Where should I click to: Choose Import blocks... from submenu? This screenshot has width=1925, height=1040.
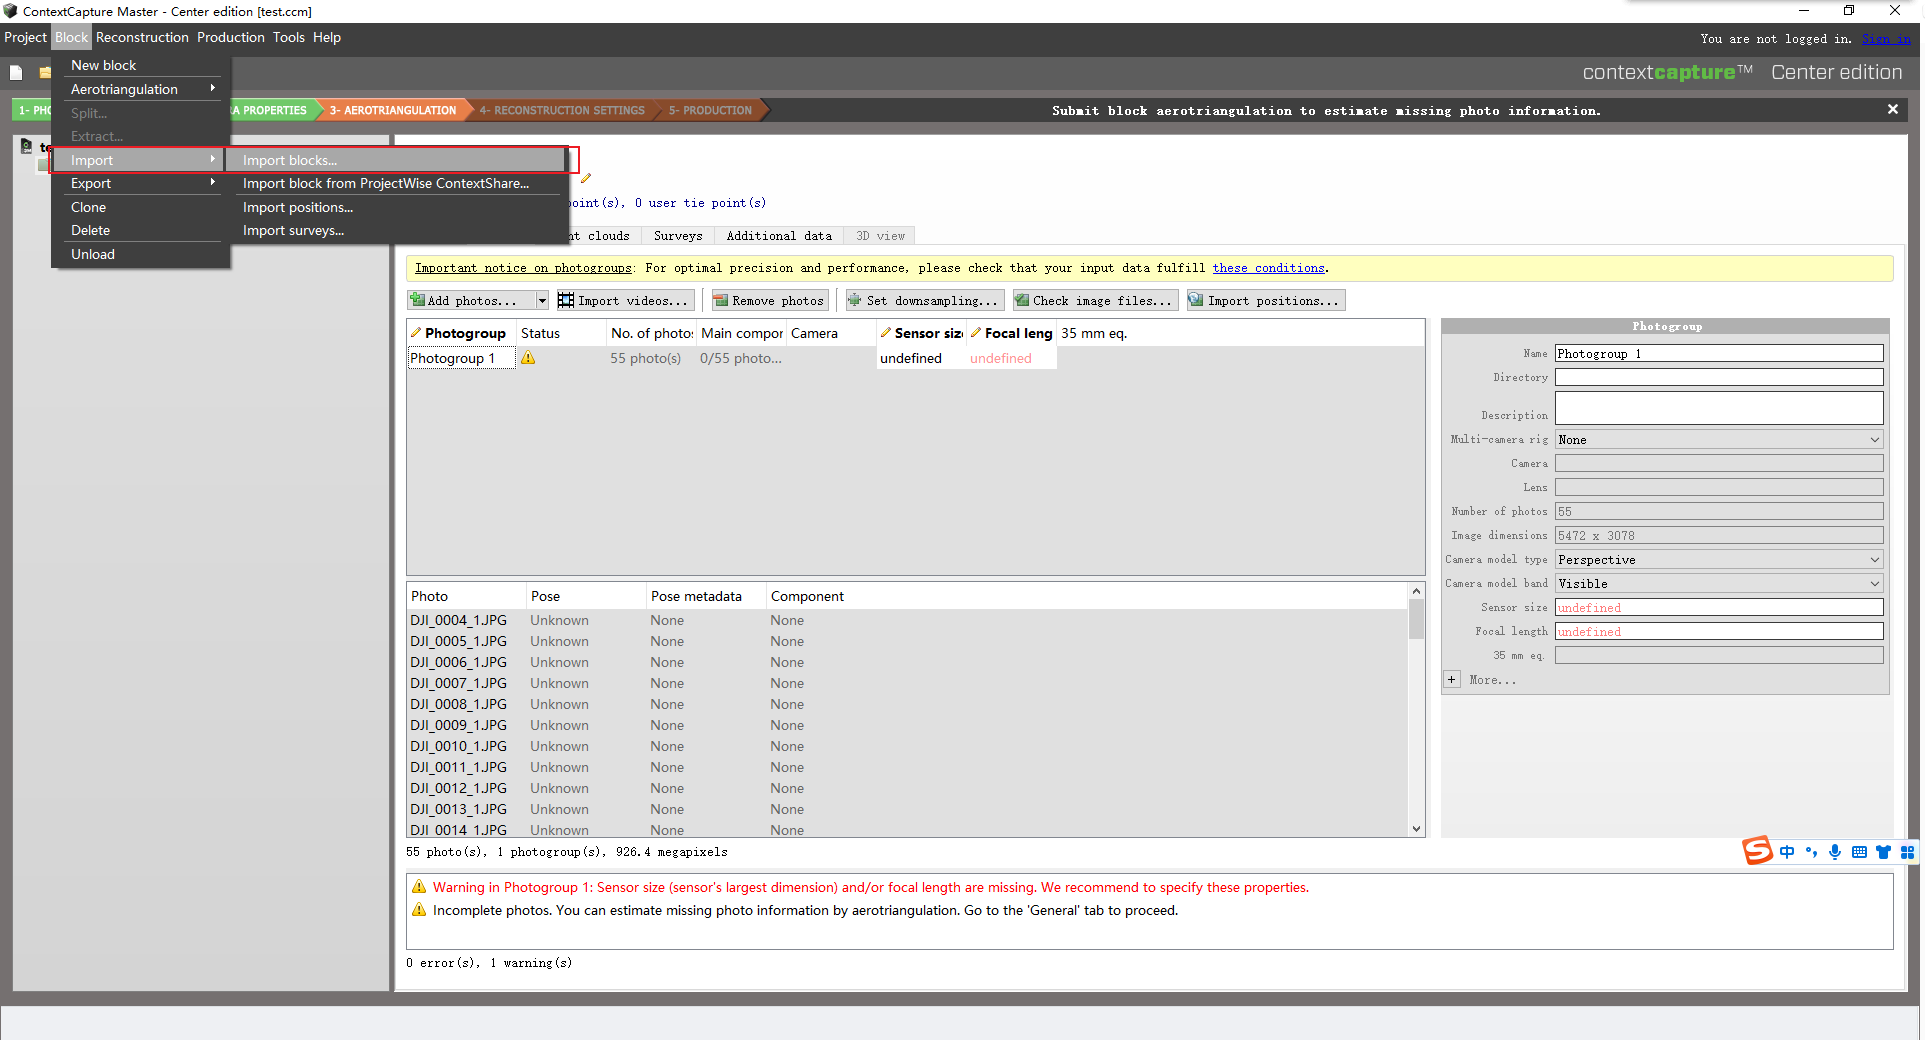coord(397,160)
